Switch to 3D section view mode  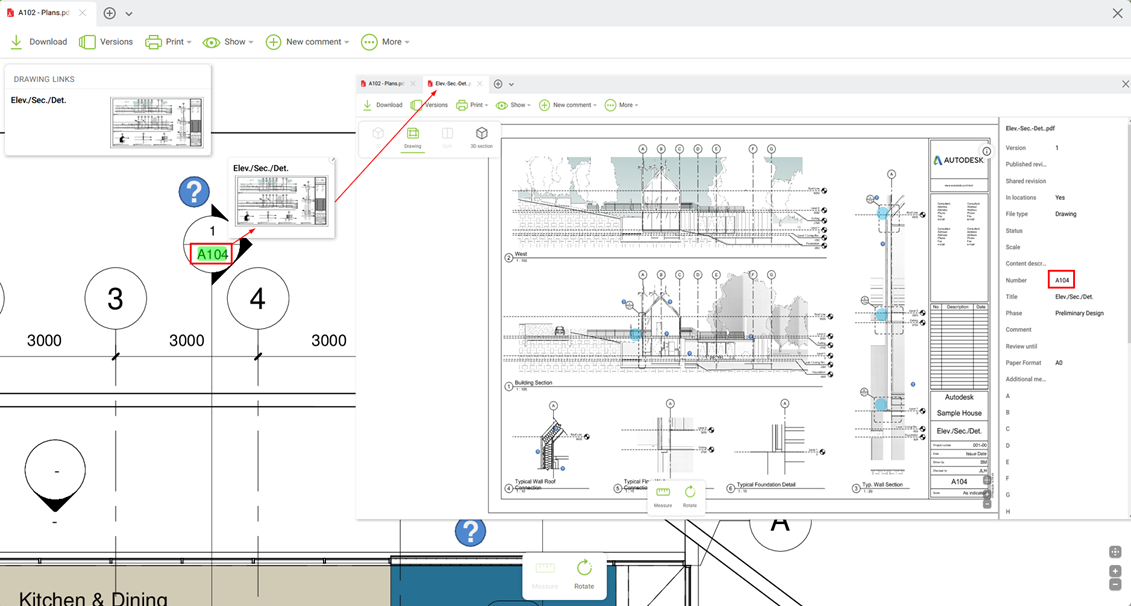coord(481,137)
